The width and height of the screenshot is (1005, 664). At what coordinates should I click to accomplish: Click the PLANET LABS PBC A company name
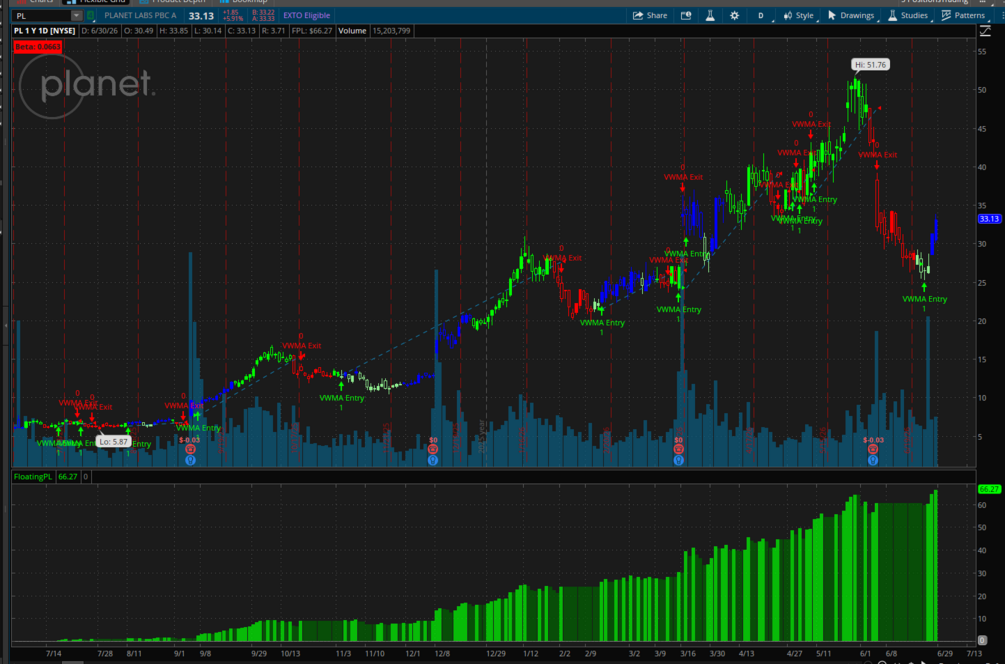click(140, 15)
